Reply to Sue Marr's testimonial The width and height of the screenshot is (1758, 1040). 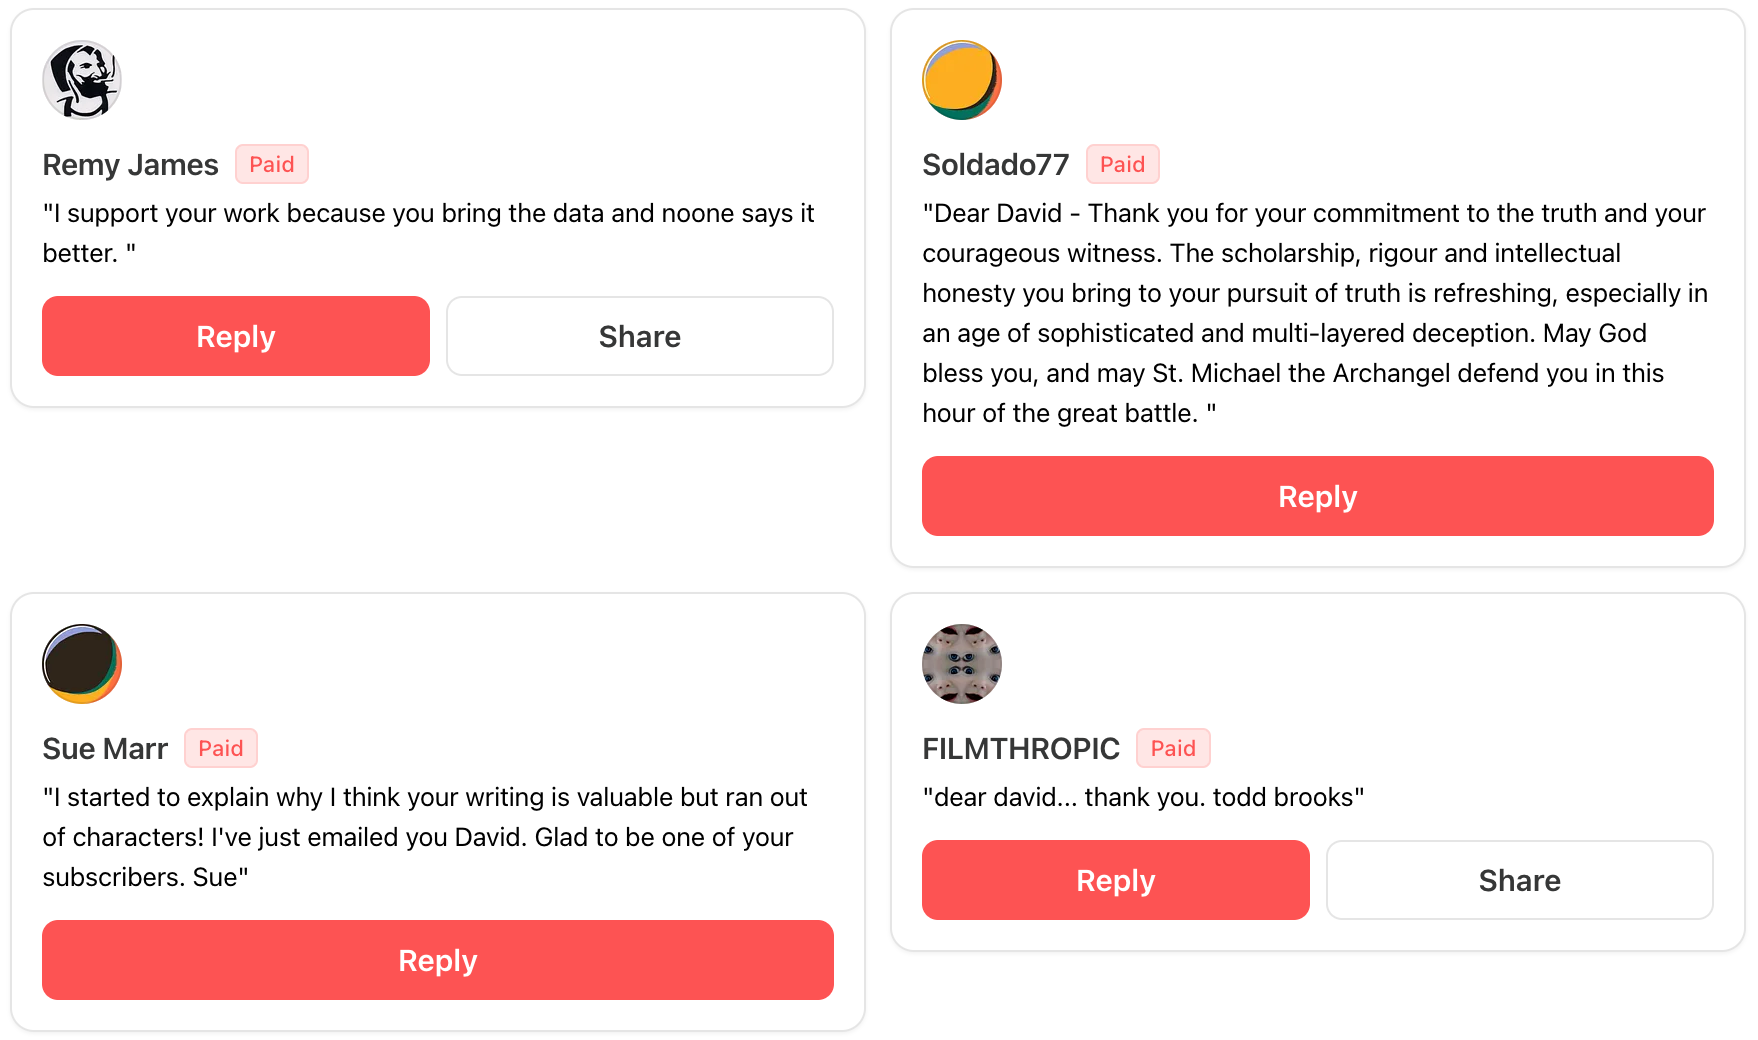(x=438, y=960)
